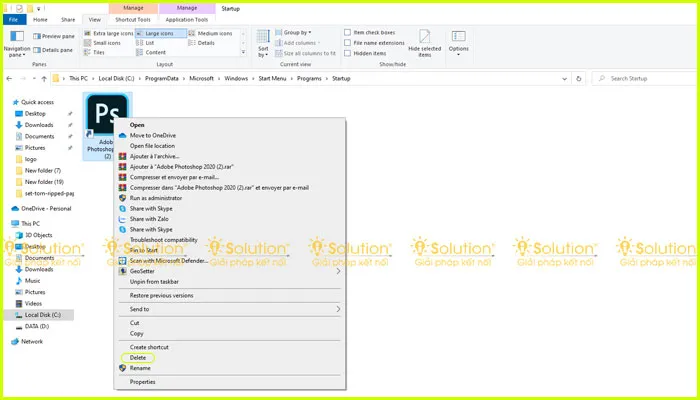
Task: Select Local Disk (C:) in navigation tree
Action: pos(43,315)
